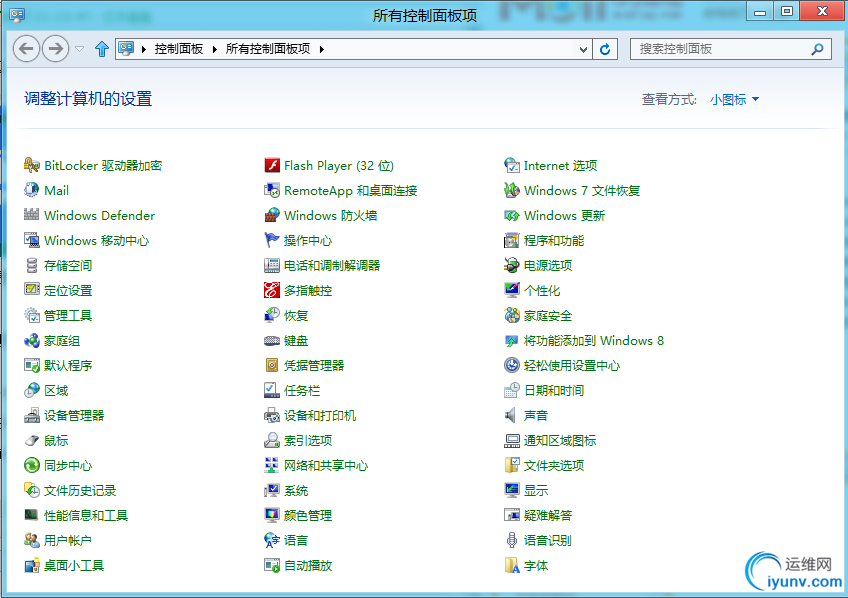Open the 设备和打印机 link
Screen dimensions: 848x598
pyautogui.click(x=320, y=415)
